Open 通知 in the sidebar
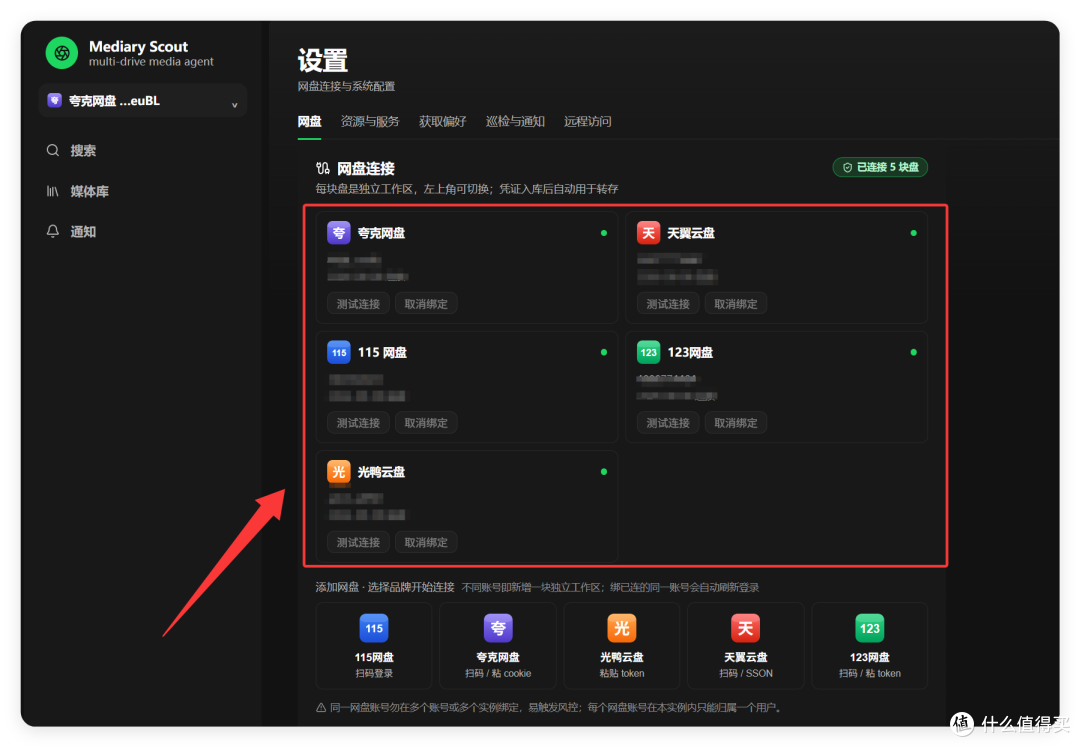 coord(83,232)
